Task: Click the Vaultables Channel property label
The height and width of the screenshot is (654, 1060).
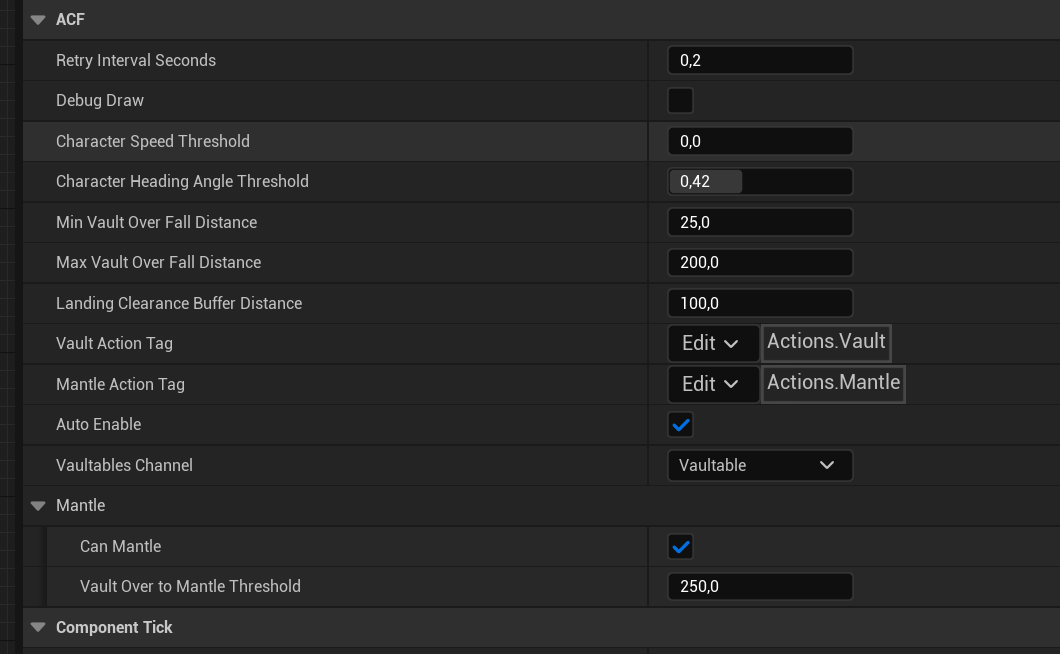Action: coord(124,465)
